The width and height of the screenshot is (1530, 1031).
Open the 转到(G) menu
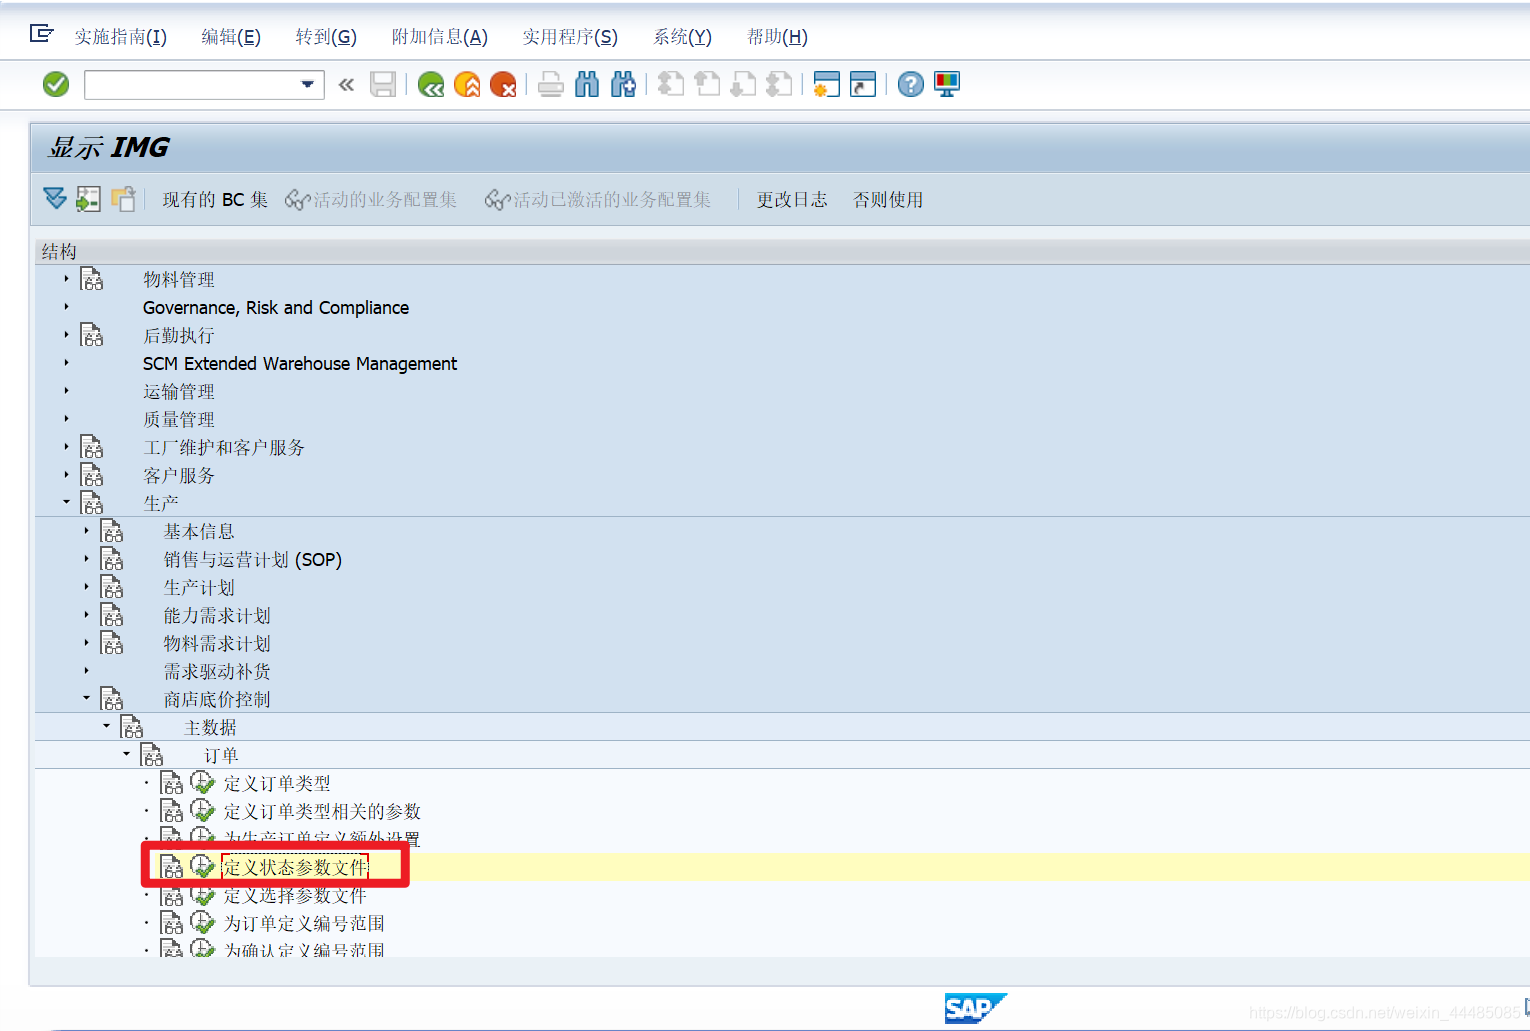click(x=326, y=37)
